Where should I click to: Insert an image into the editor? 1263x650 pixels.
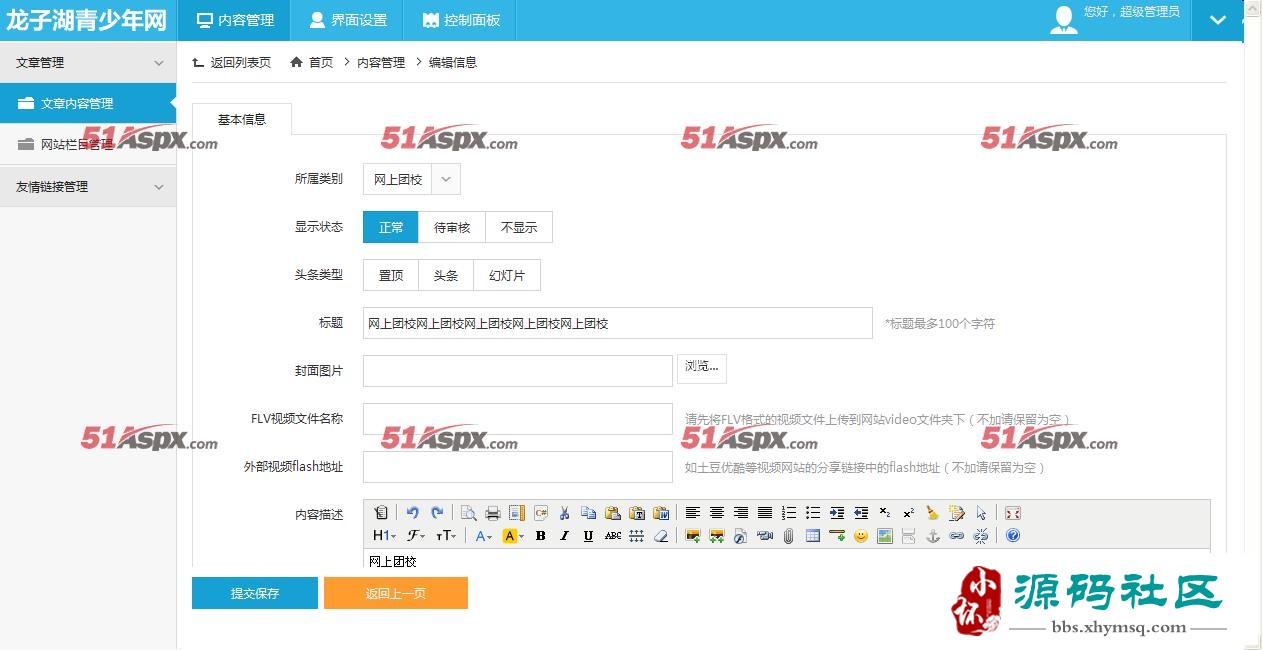click(x=693, y=536)
